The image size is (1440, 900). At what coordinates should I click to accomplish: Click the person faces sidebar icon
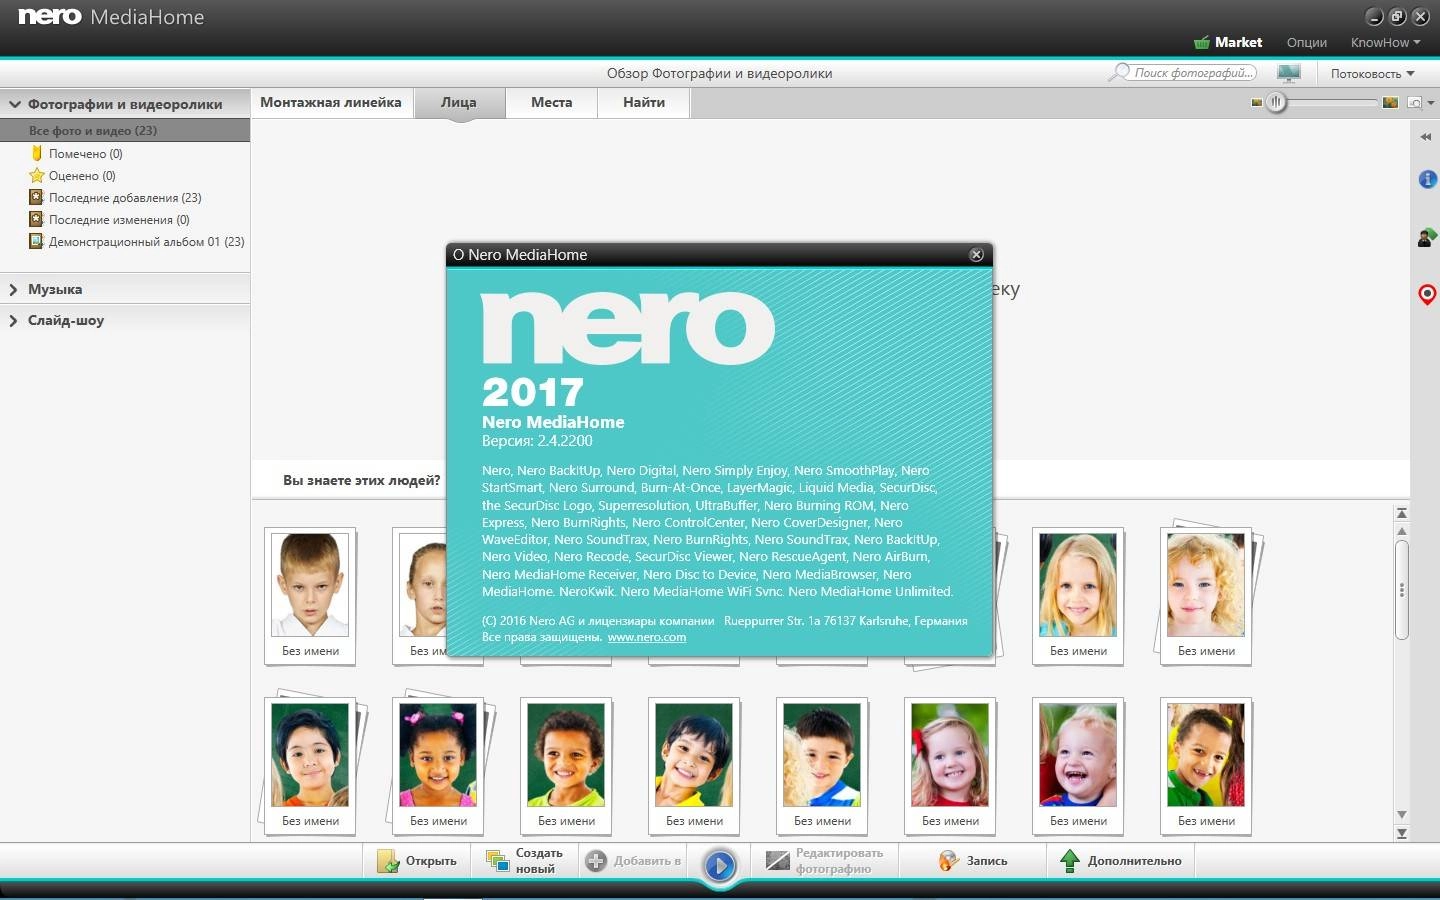[x=1427, y=237]
